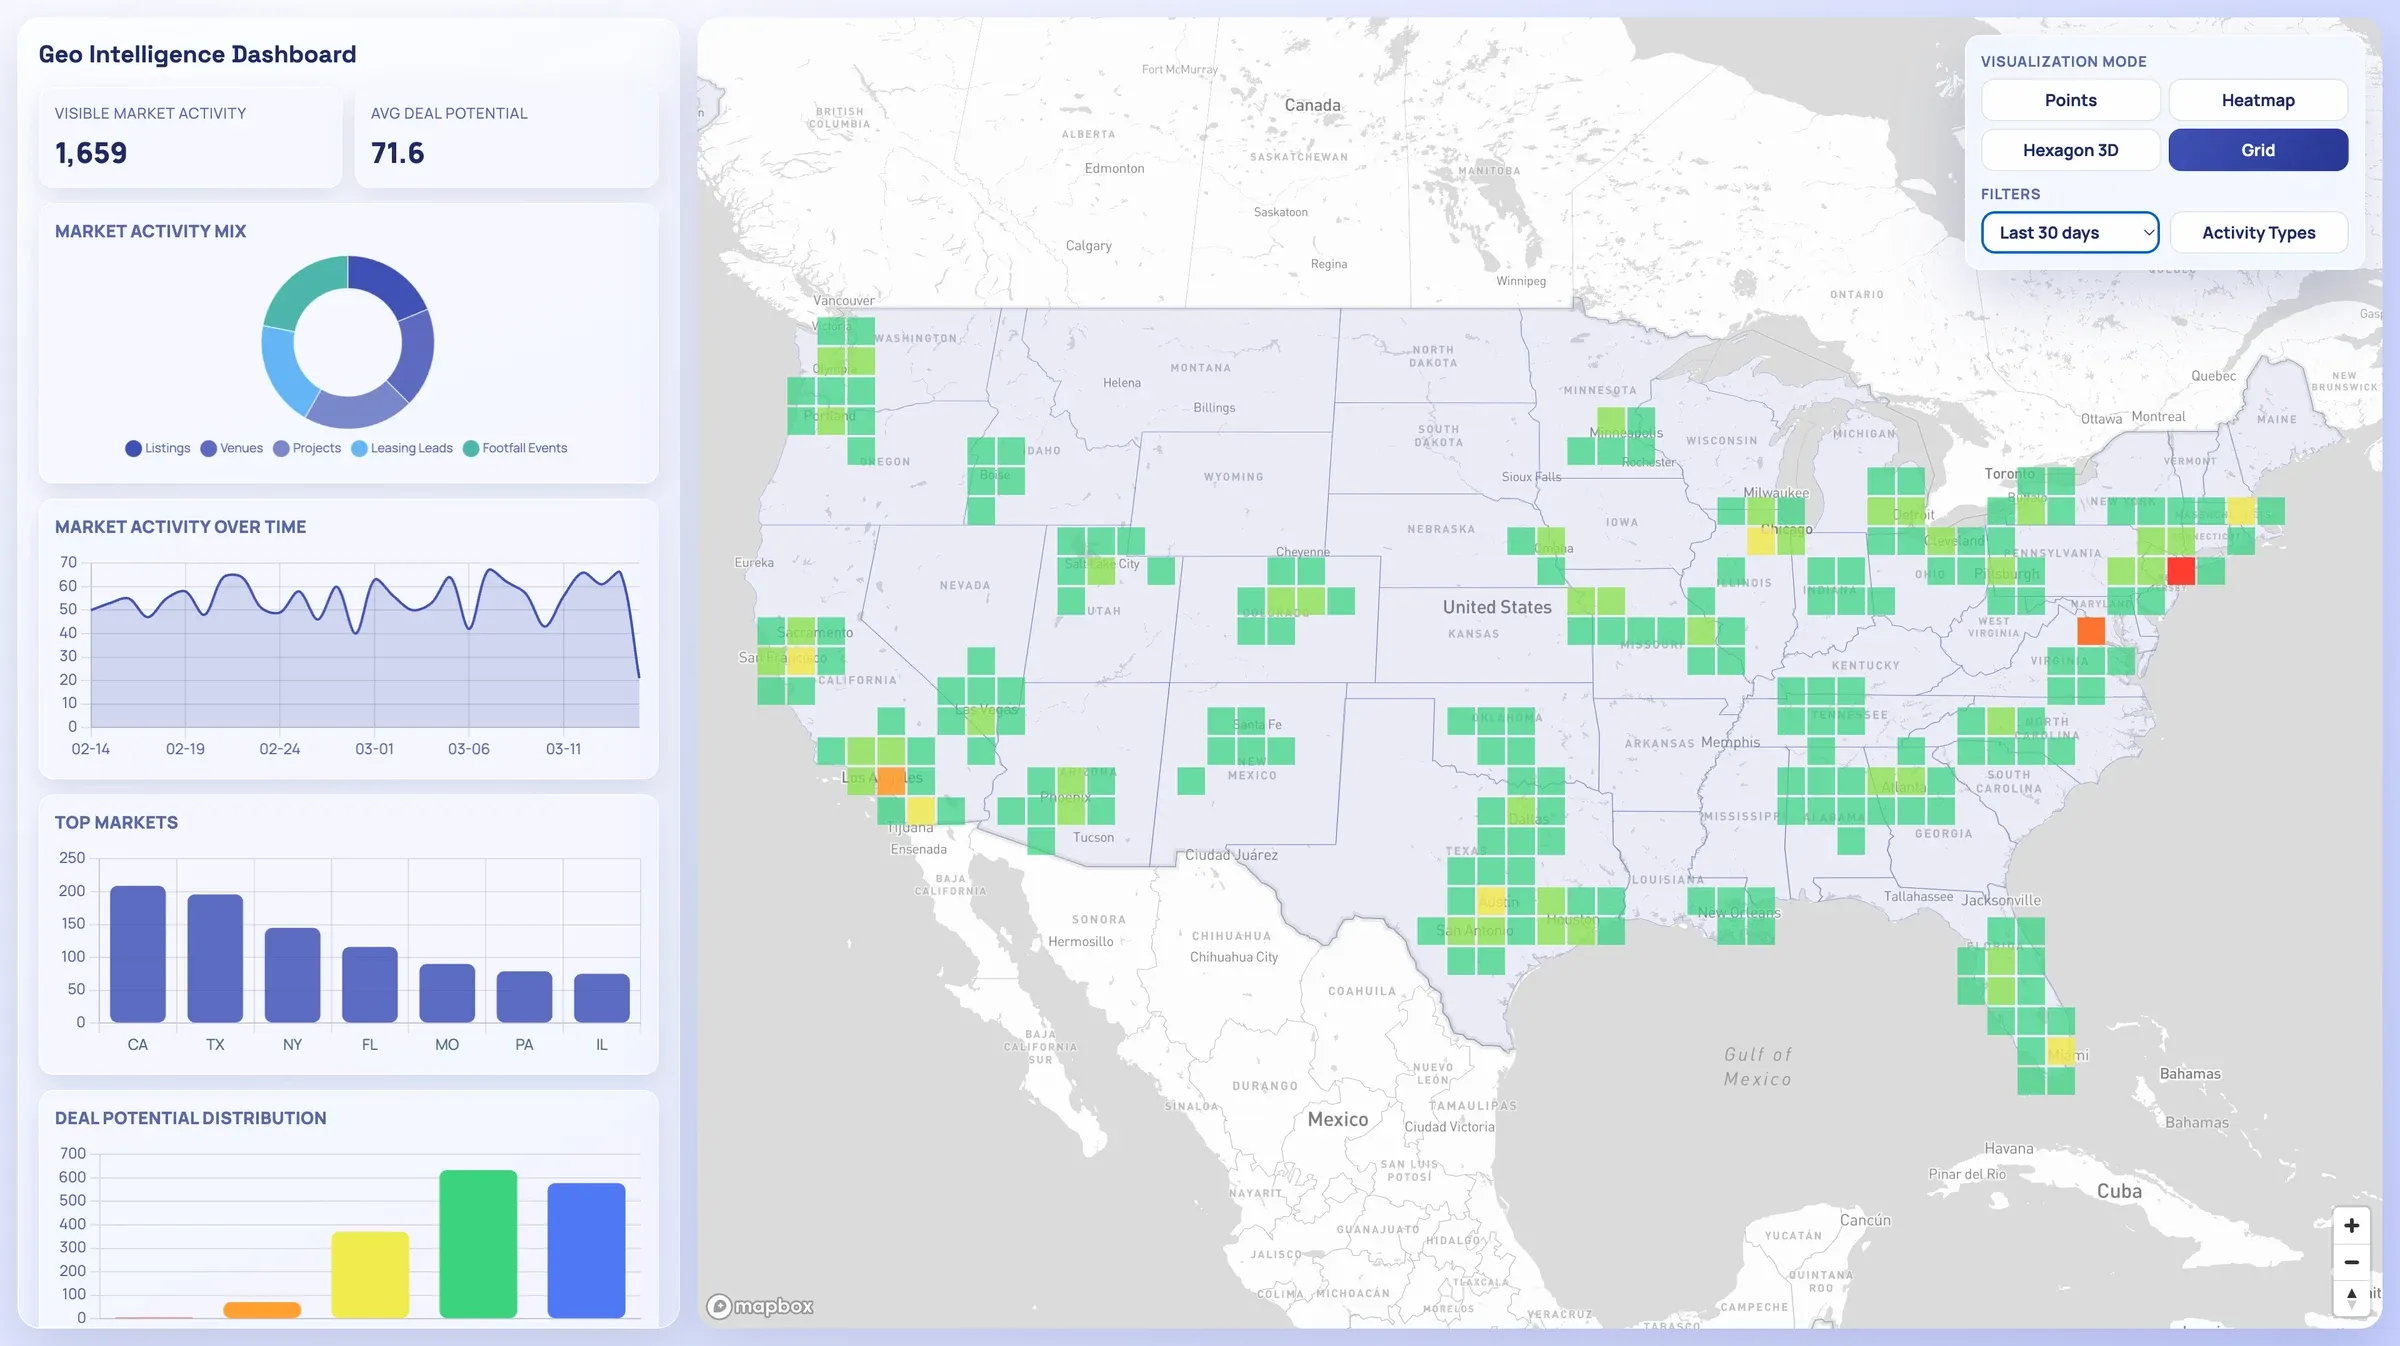Click the MO bar in Top Markets
The image size is (2400, 1346).
[447, 993]
